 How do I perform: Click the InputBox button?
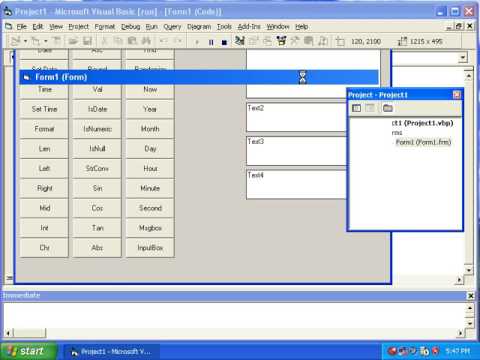(x=150, y=248)
